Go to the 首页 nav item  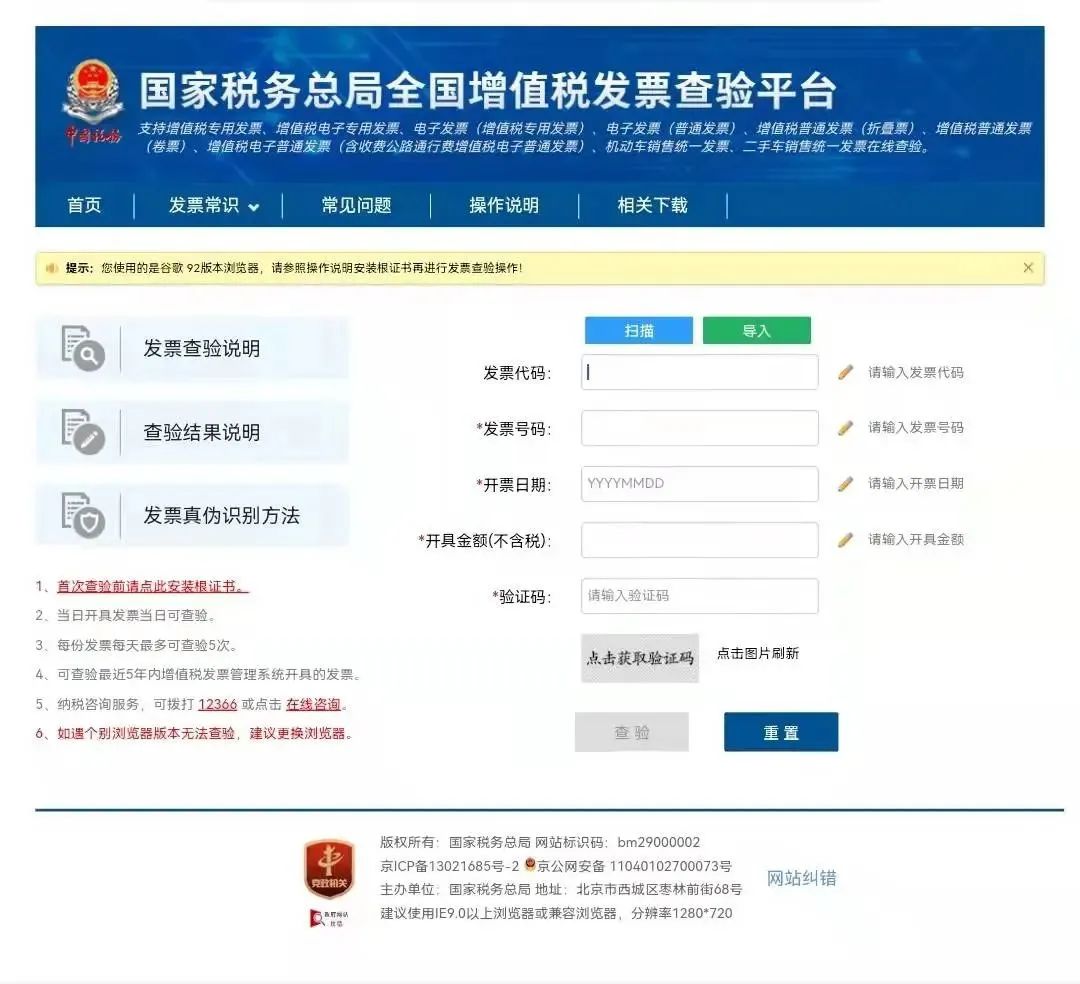(x=84, y=205)
